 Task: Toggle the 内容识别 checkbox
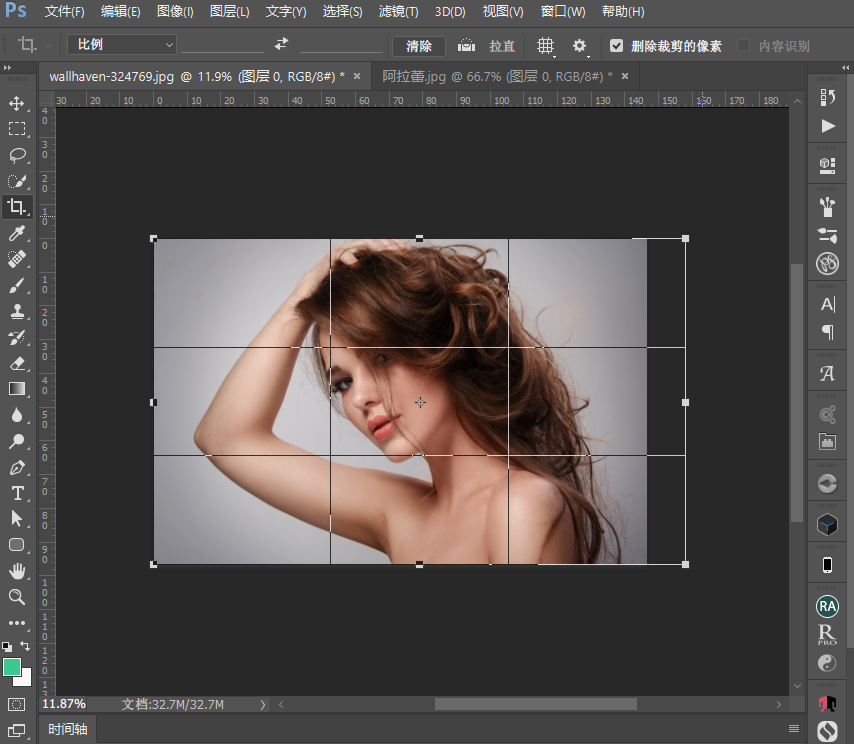(743, 46)
